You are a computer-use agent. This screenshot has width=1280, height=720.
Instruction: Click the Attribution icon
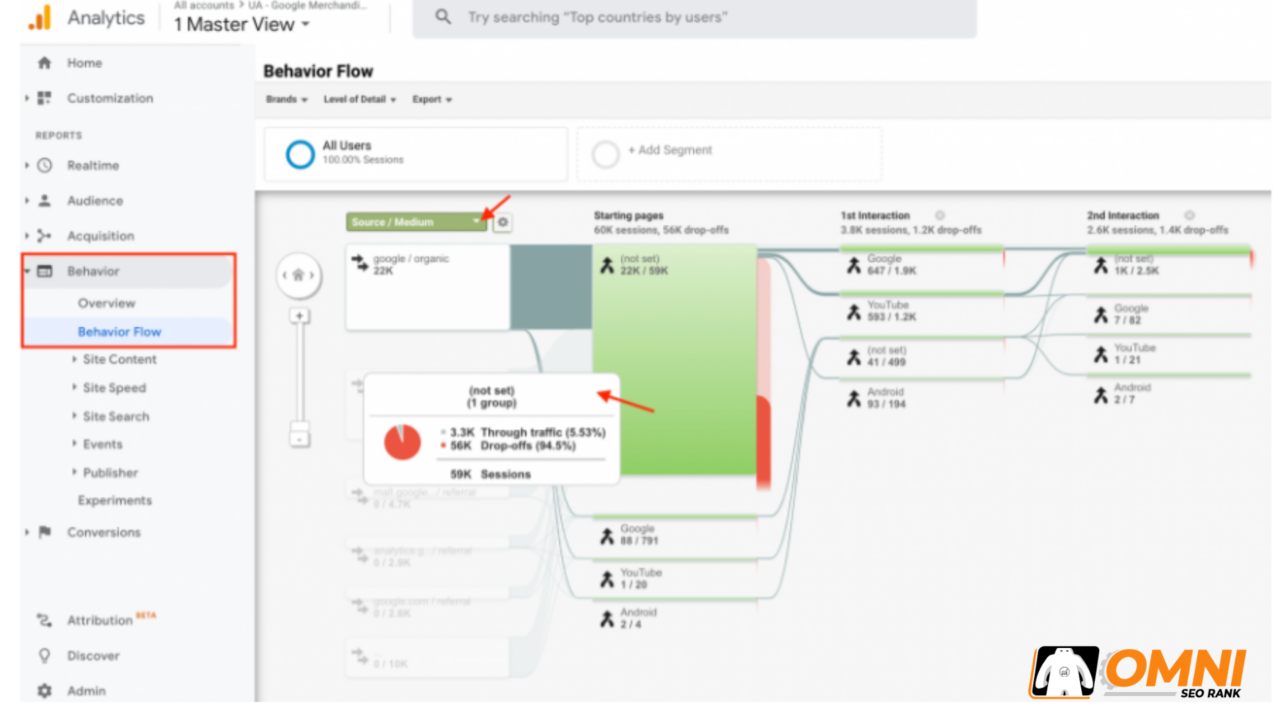(44, 620)
